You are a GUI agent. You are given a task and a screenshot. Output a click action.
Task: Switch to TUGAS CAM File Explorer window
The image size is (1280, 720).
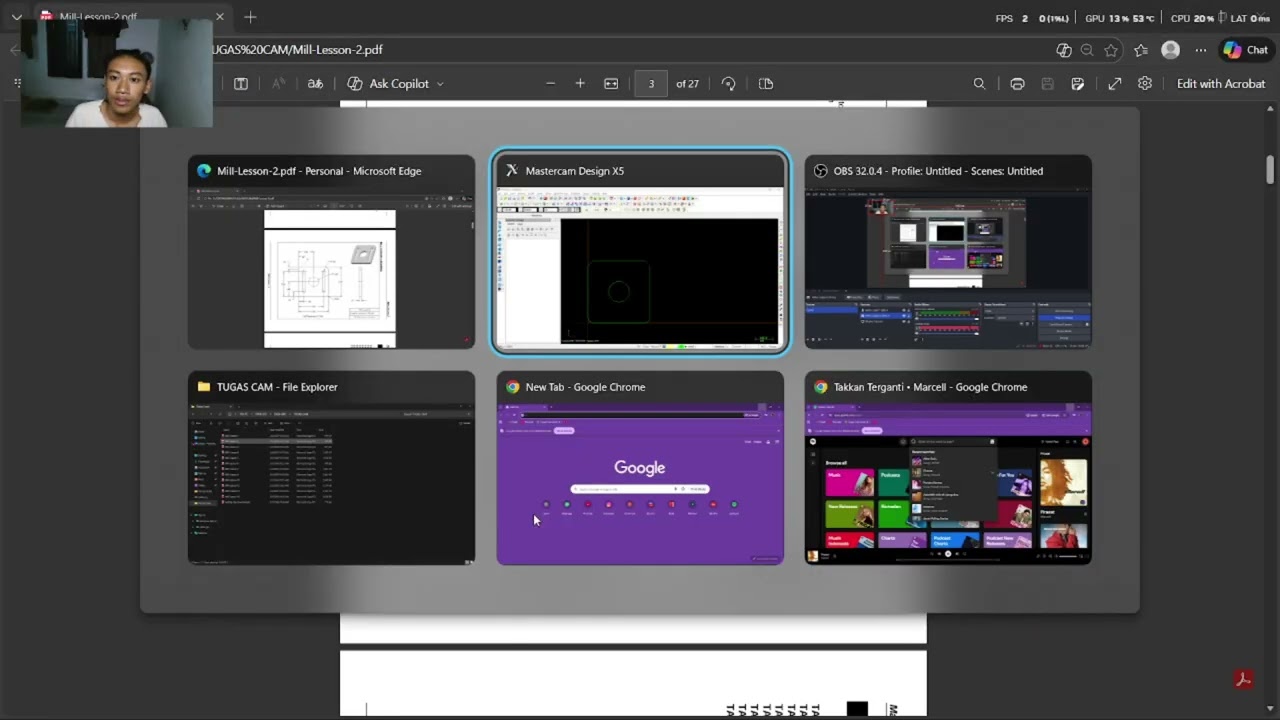coord(331,468)
